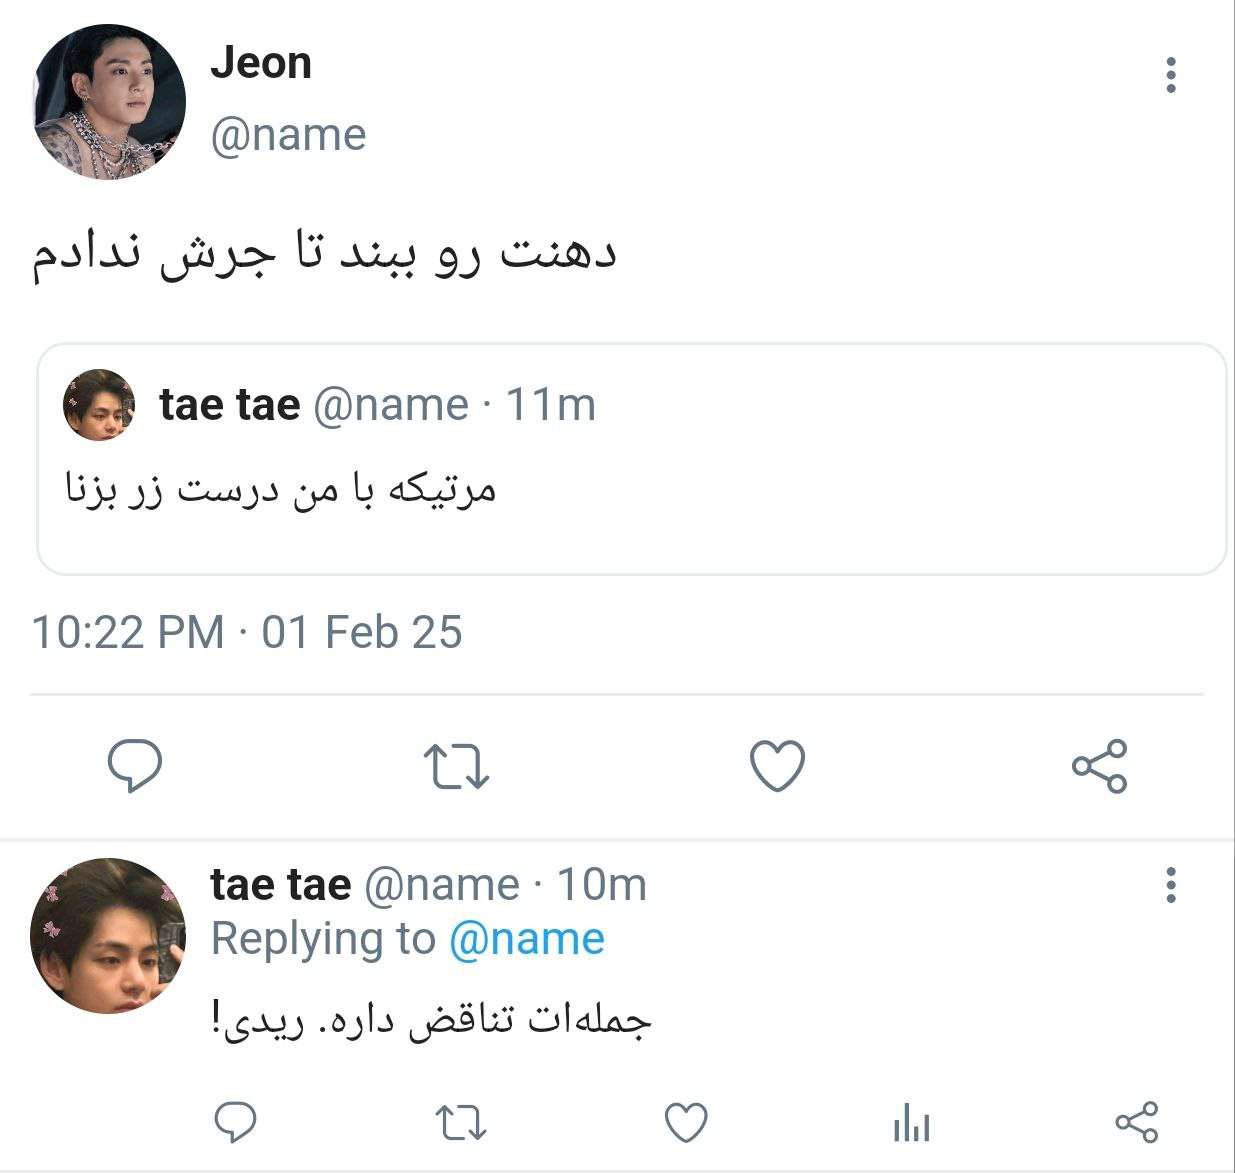The width and height of the screenshot is (1235, 1173).
Task: Share tae tae's reply
Action: 1137,1122
